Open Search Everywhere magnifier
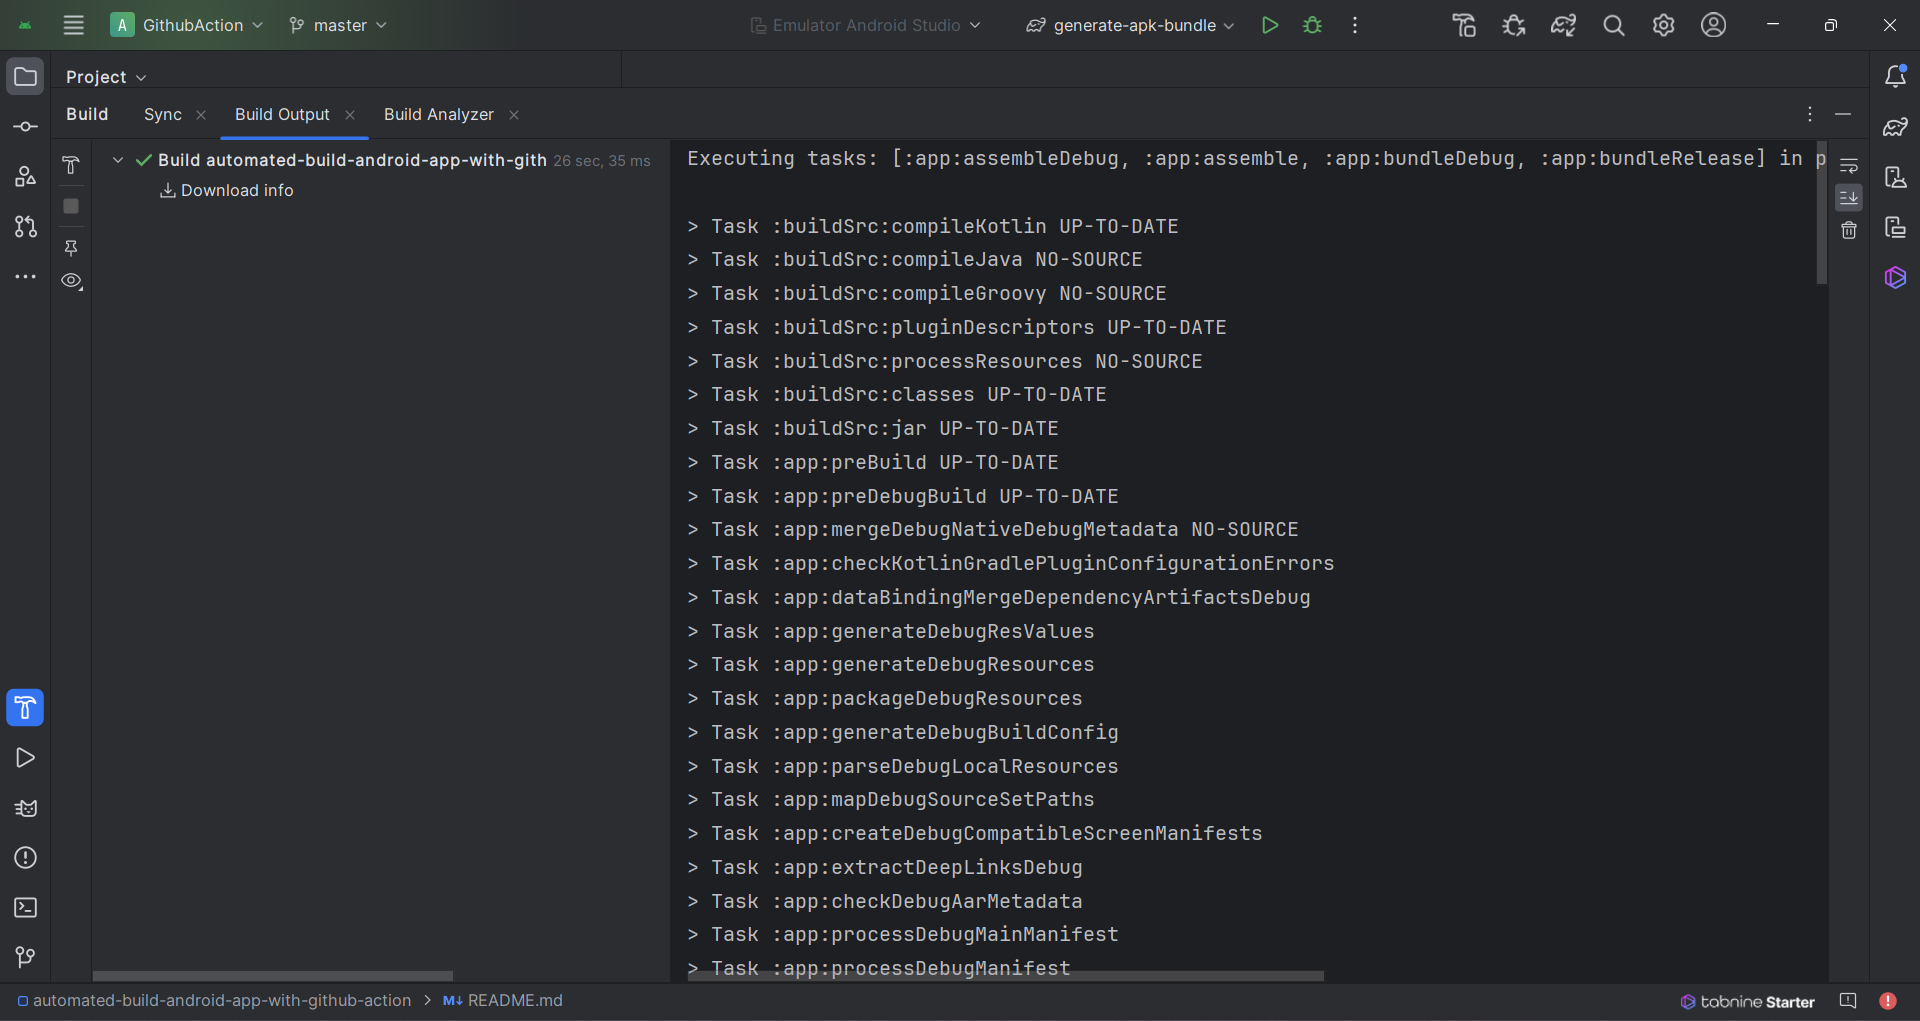Screen dimensions: 1920x1021 coord(1613,25)
